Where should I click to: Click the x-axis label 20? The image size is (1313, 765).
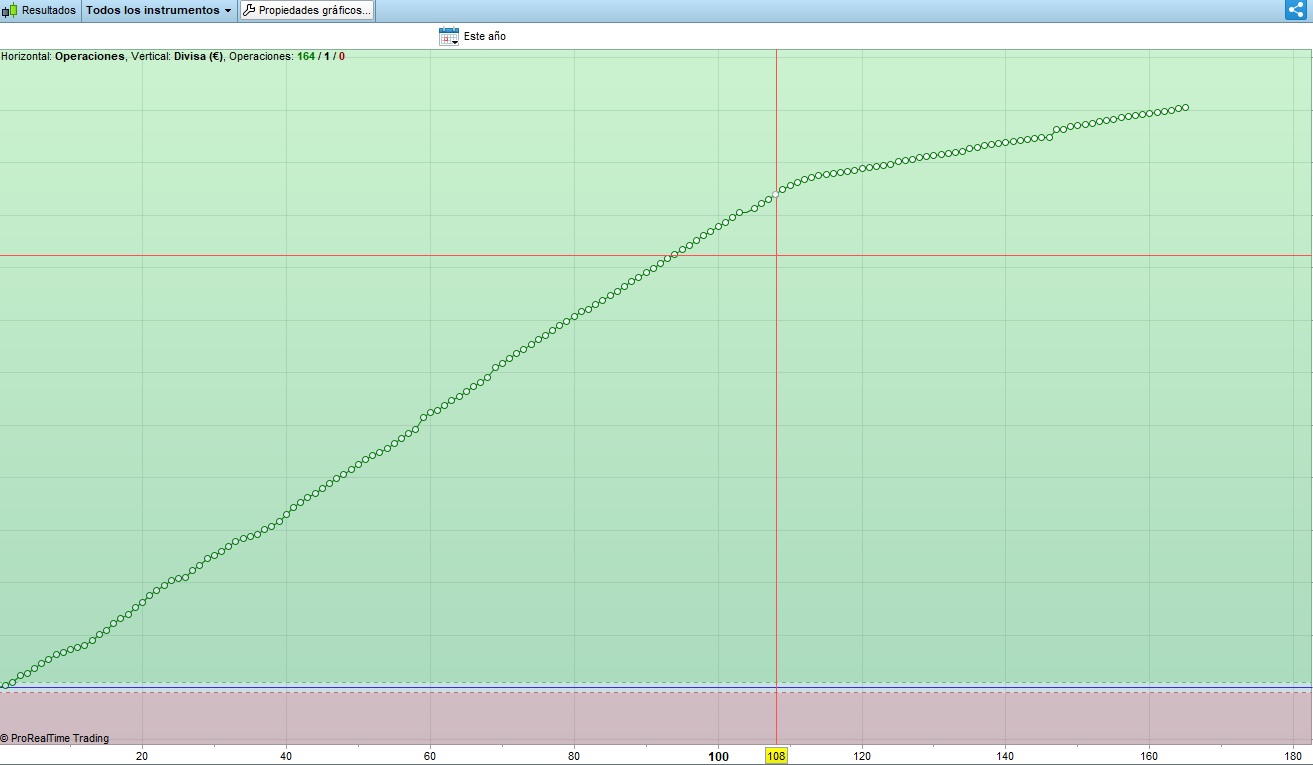point(142,756)
